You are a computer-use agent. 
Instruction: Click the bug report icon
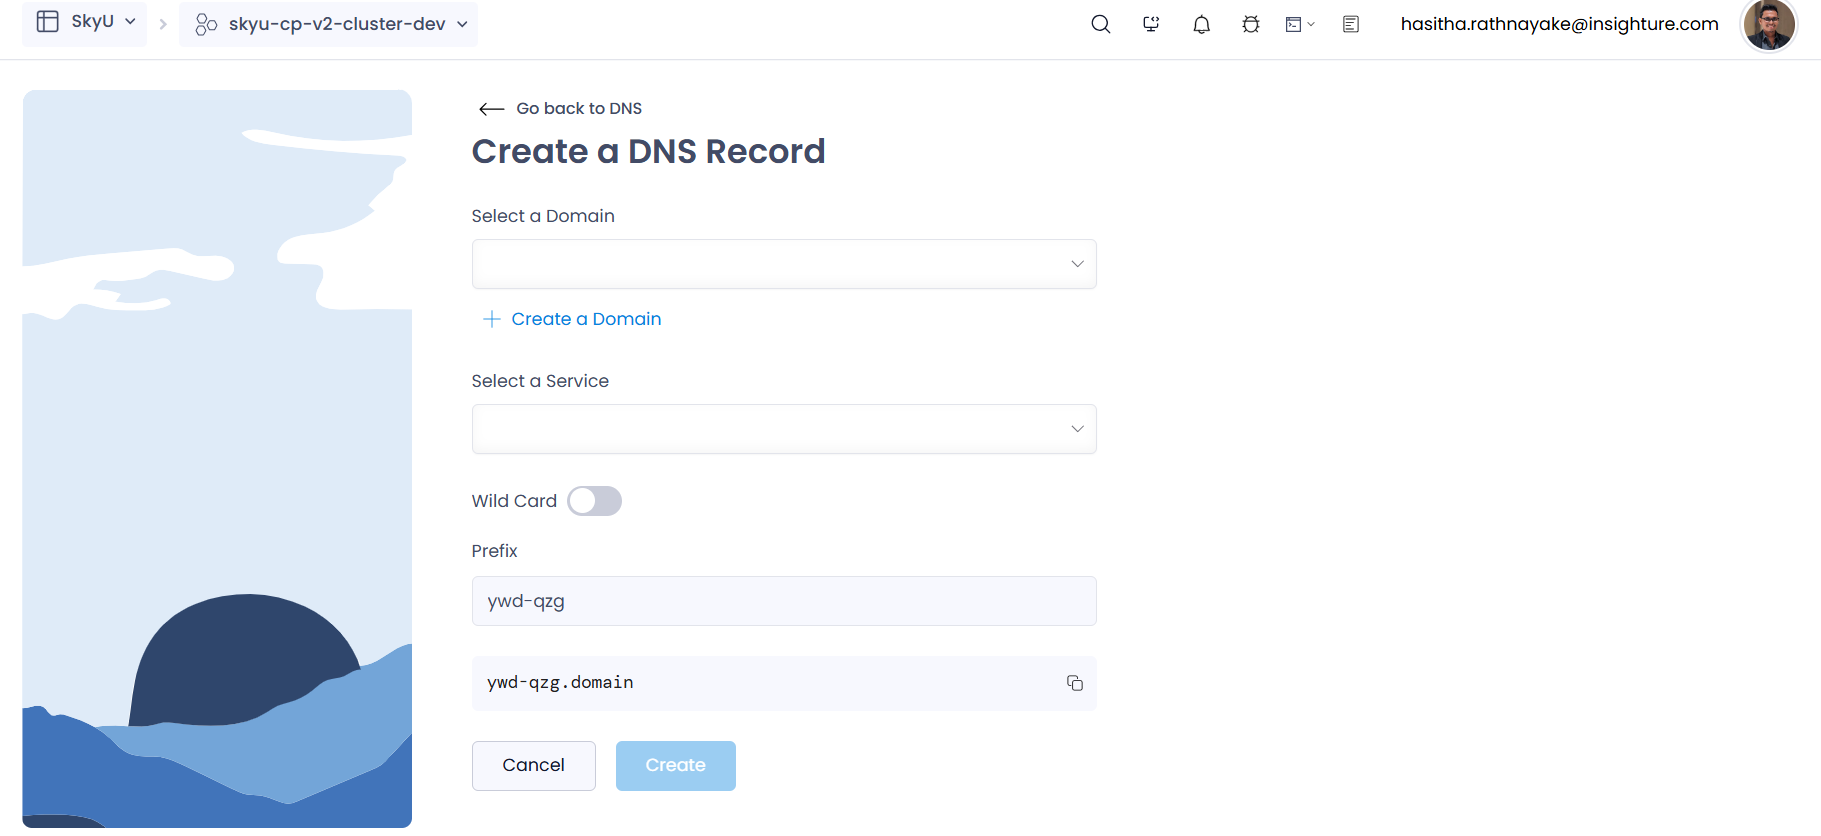tap(1251, 24)
